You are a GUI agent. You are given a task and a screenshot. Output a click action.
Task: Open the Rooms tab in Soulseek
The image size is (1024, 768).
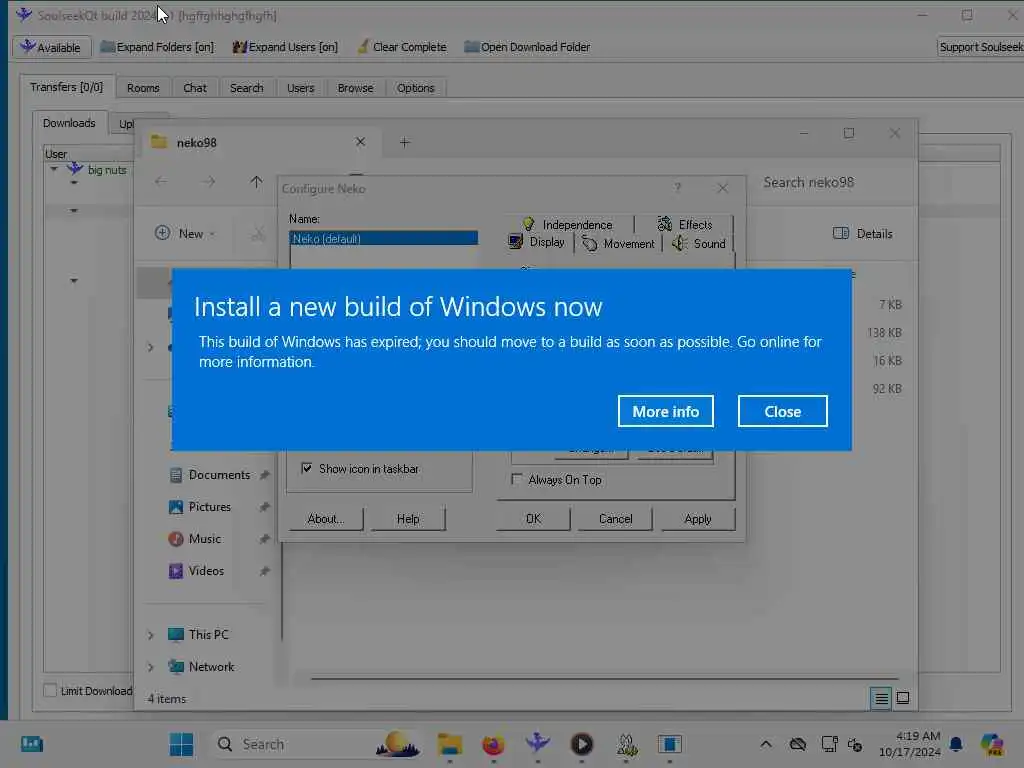coord(143,88)
